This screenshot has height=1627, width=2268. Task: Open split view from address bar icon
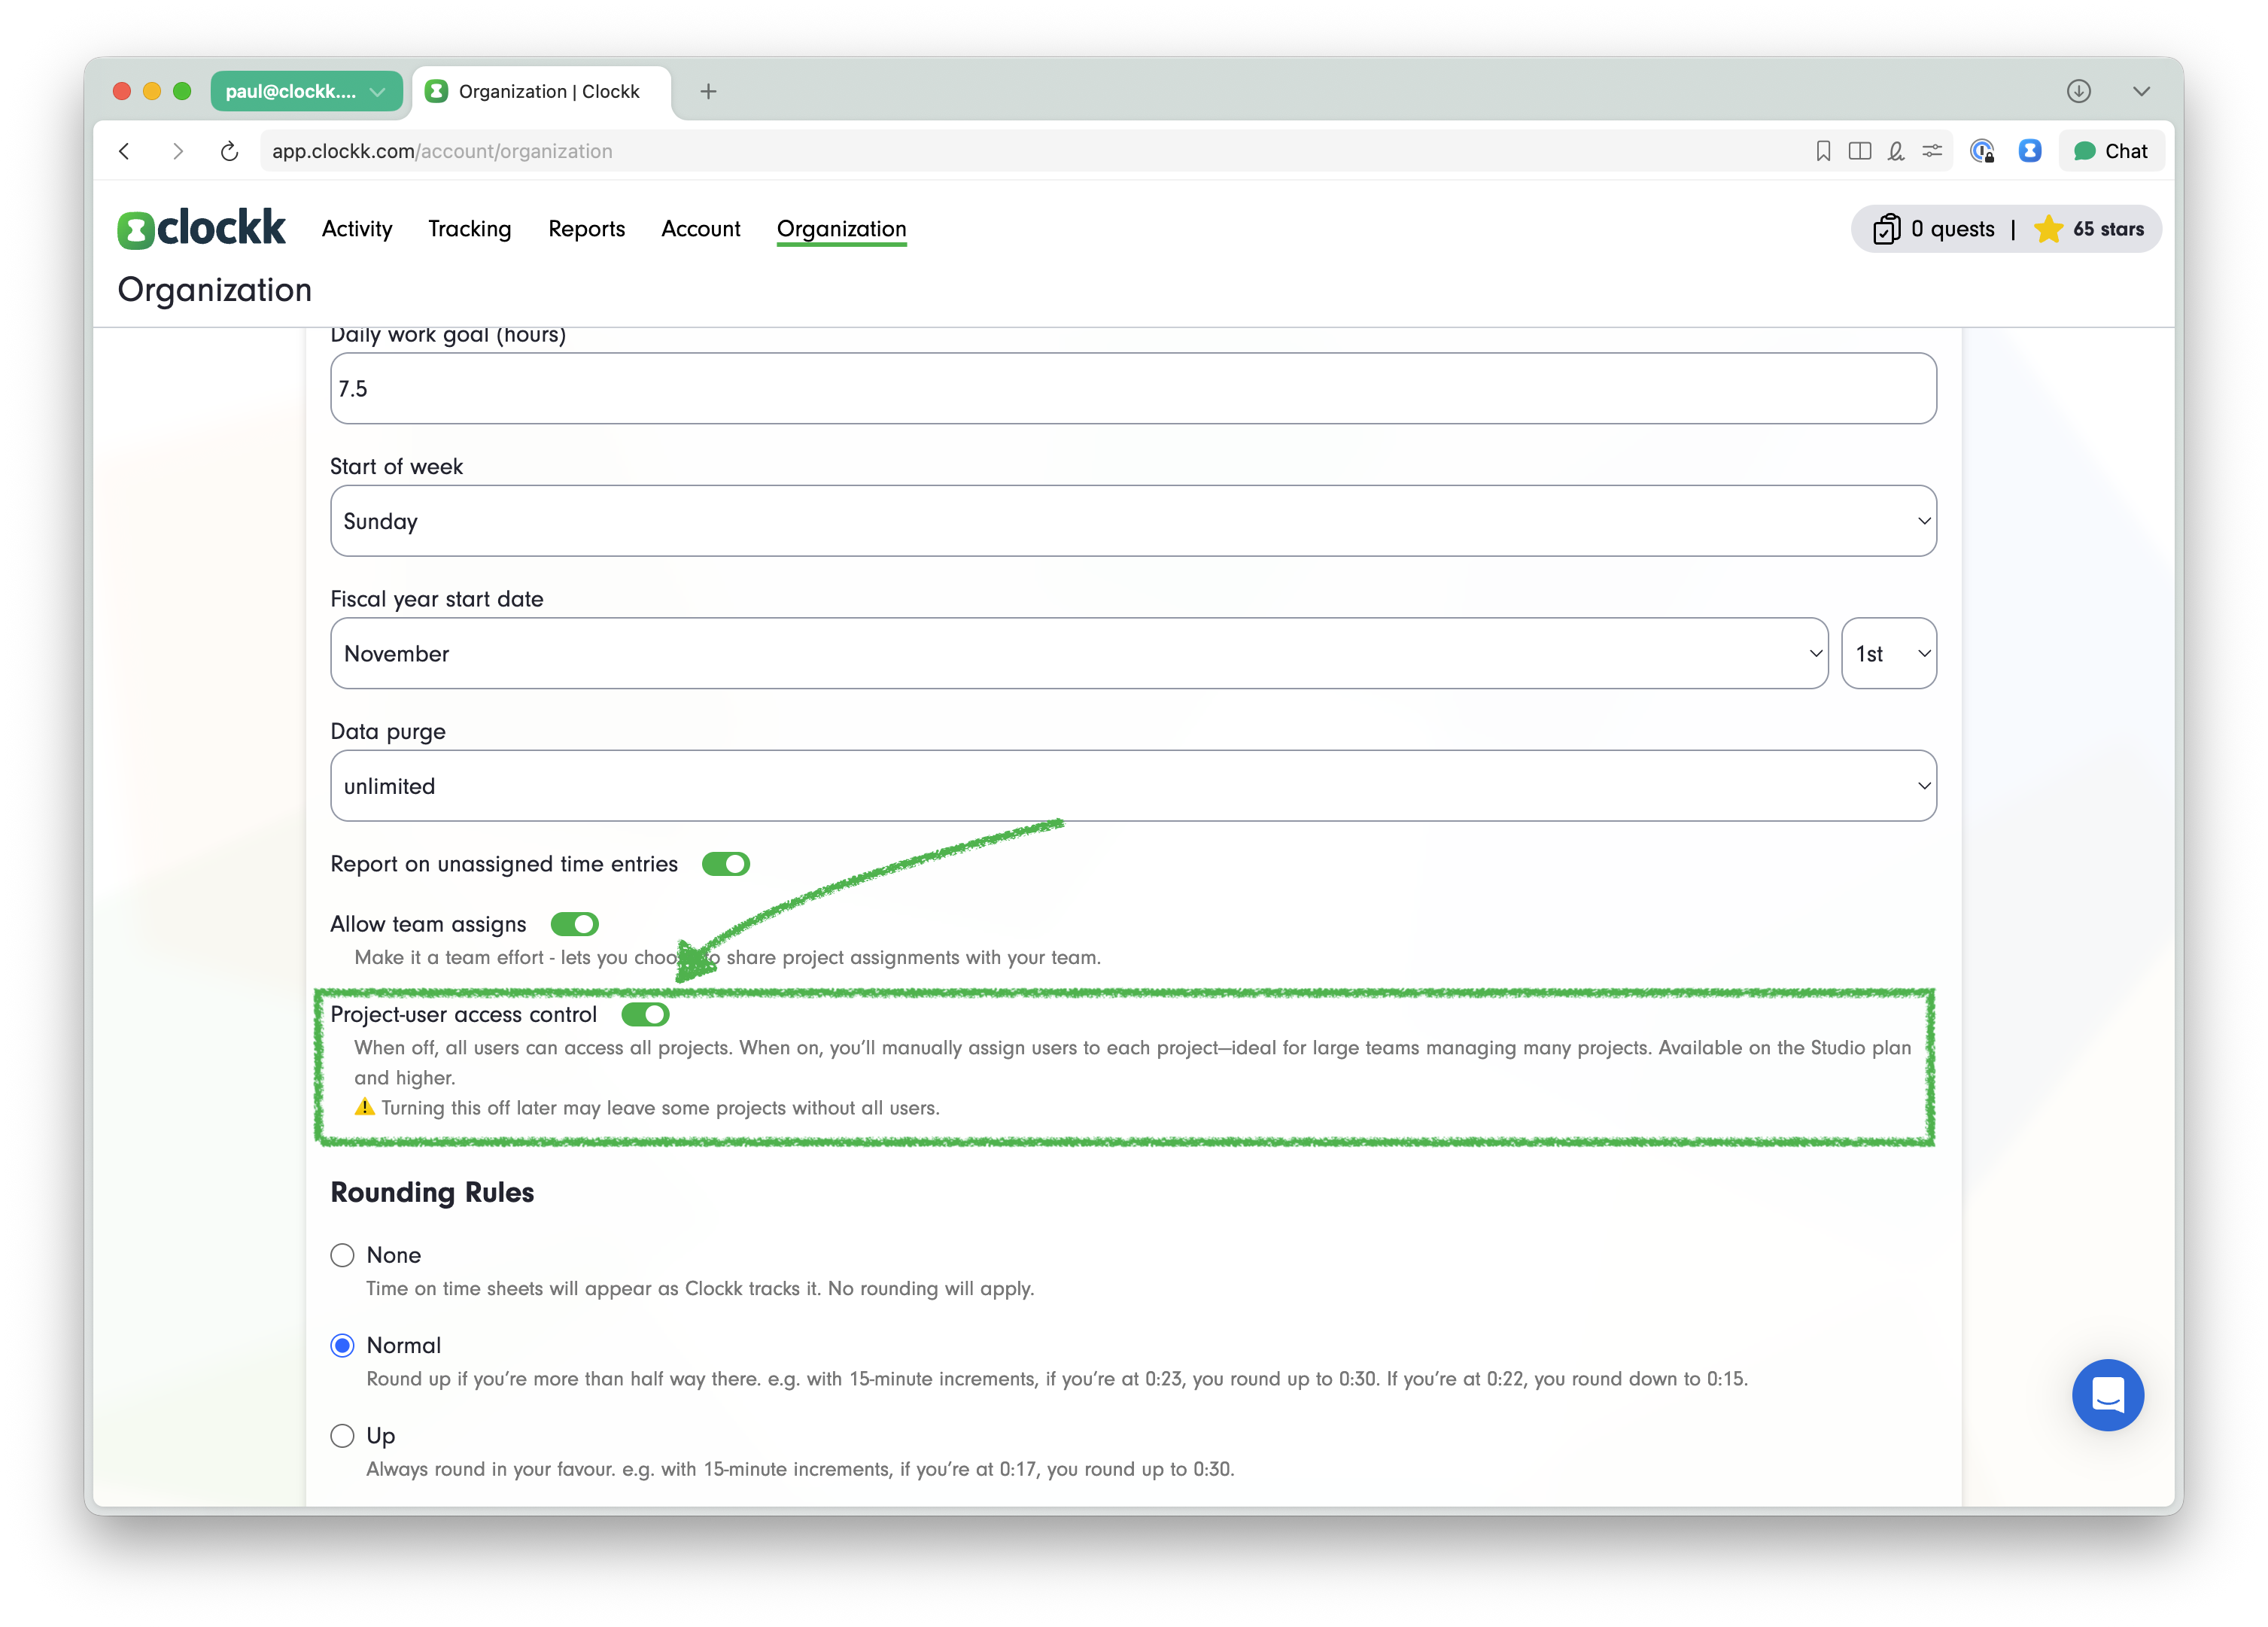1860,151
